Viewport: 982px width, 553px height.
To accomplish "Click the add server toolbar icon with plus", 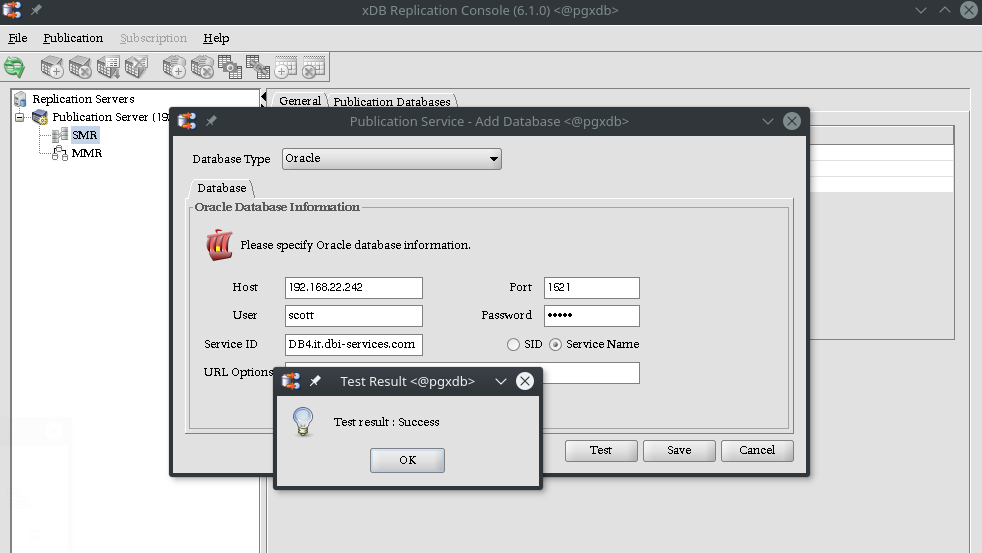I will click(x=51, y=67).
